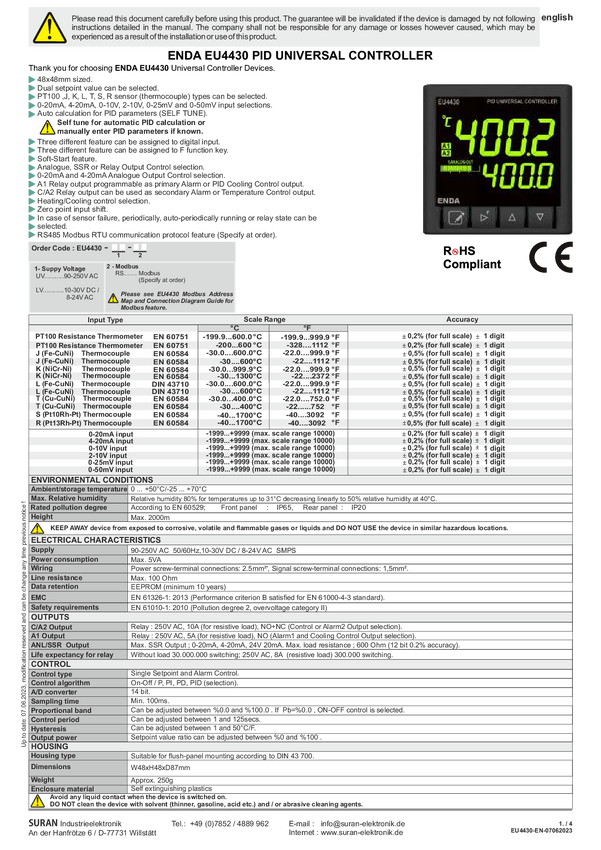The width and height of the screenshot is (601, 850).
Task: Click the 400.2 process value on the display
Action: pyautogui.click(x=505, y=136)
